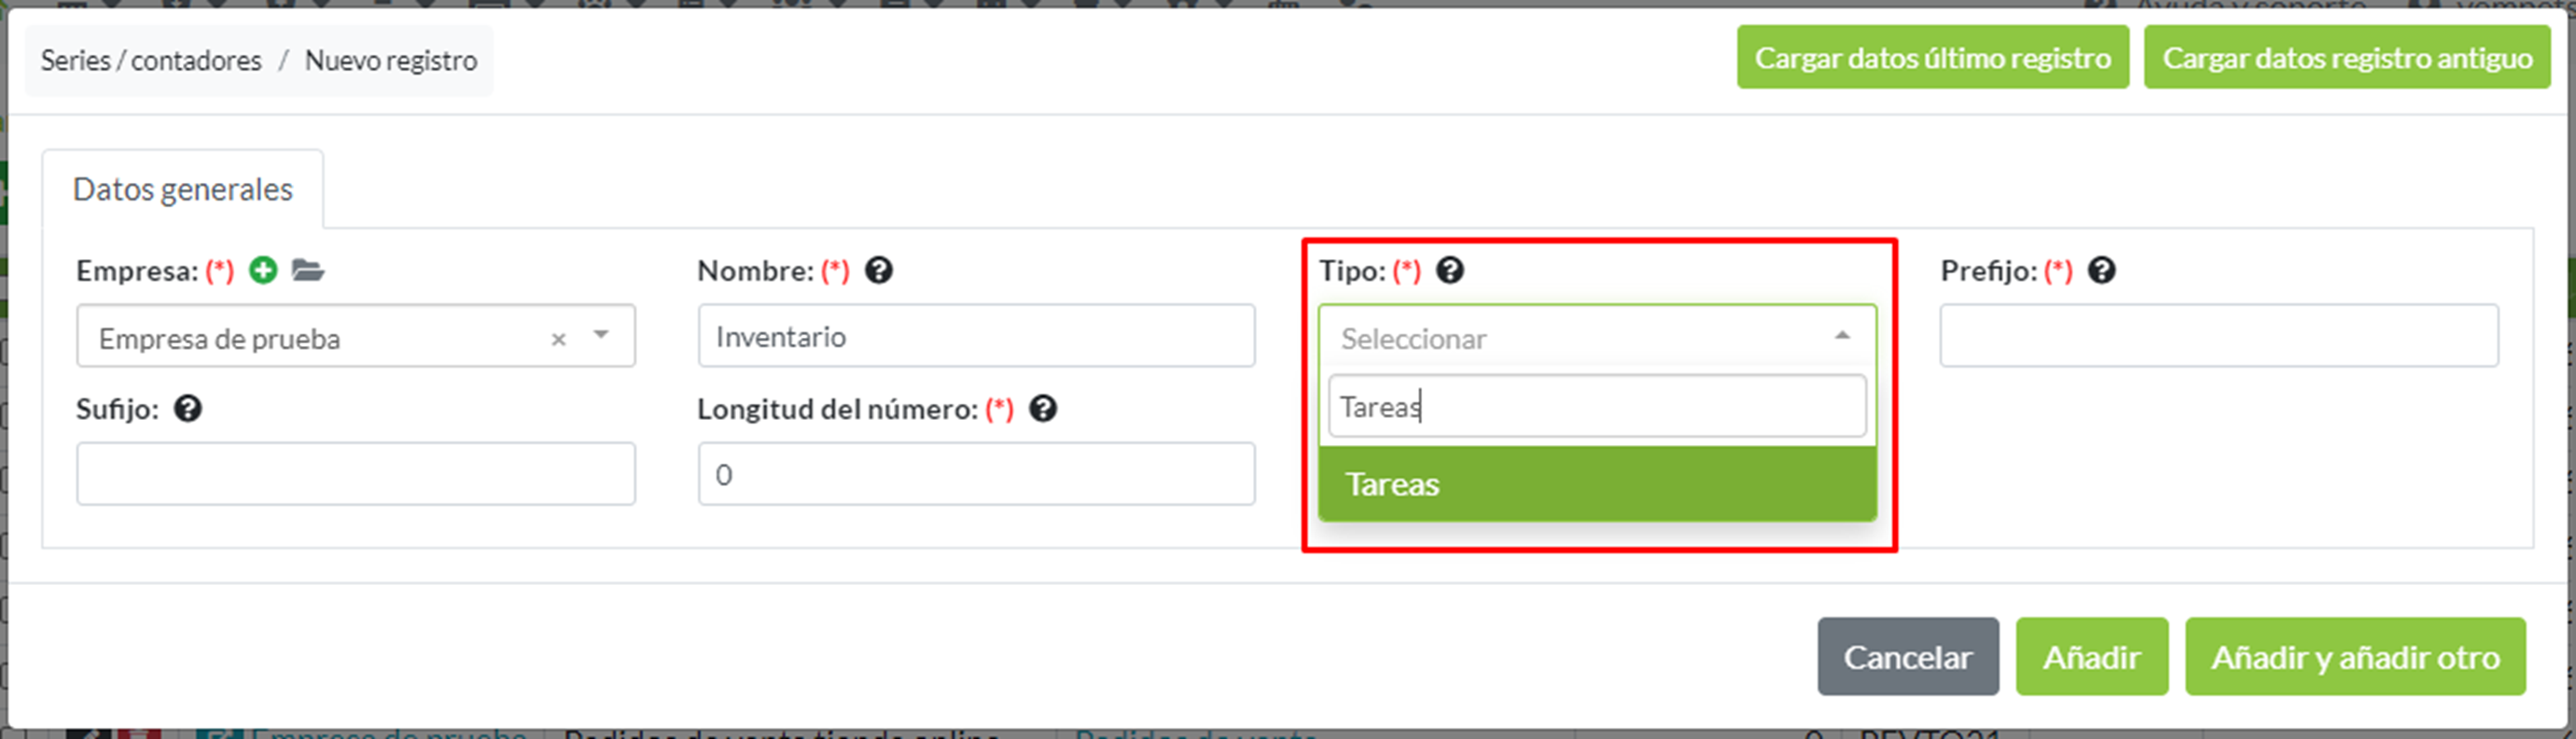The image size is (2576, 739).
Task: Click Cargar datos registro antiguo button
Action: pos(2347,58)
